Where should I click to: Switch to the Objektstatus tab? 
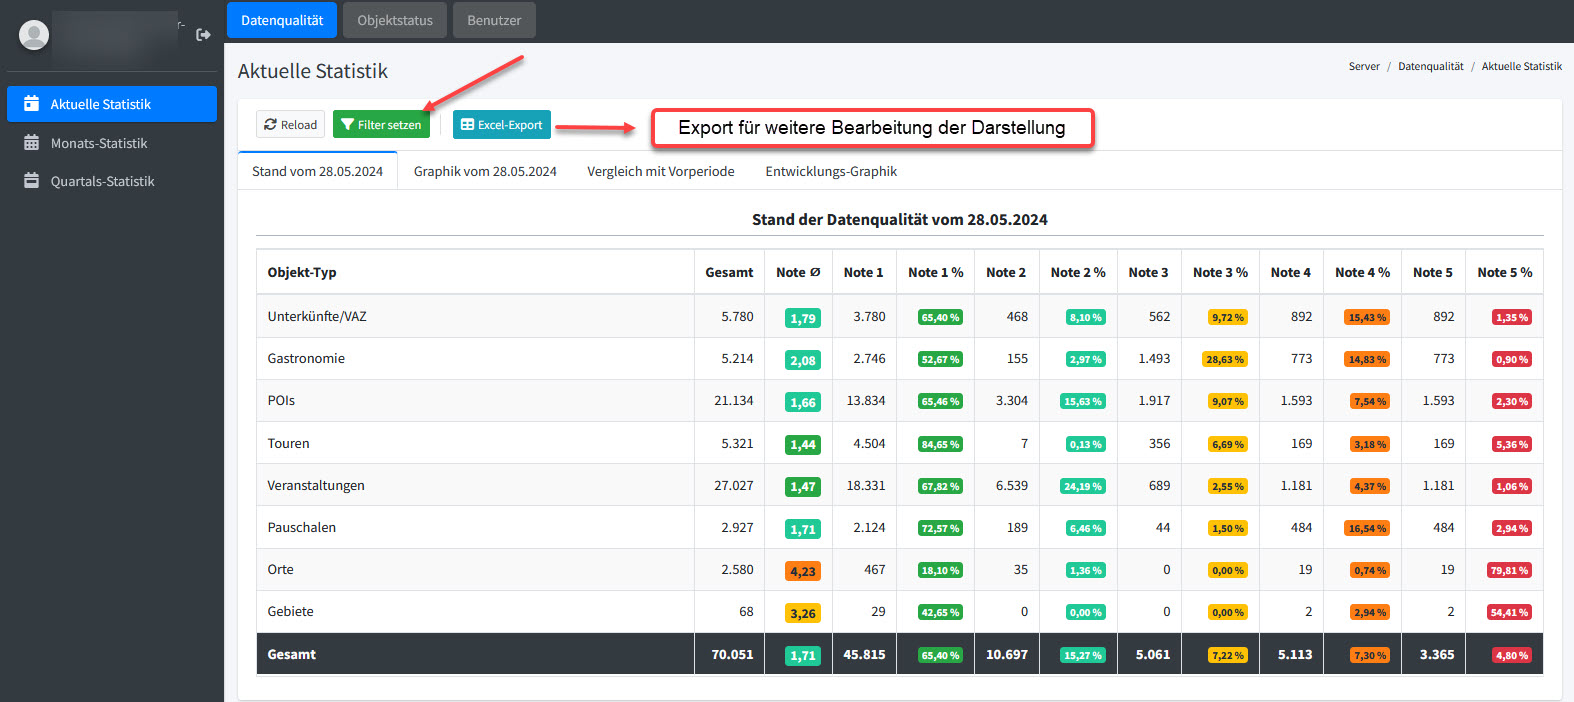tap(395, 20)
